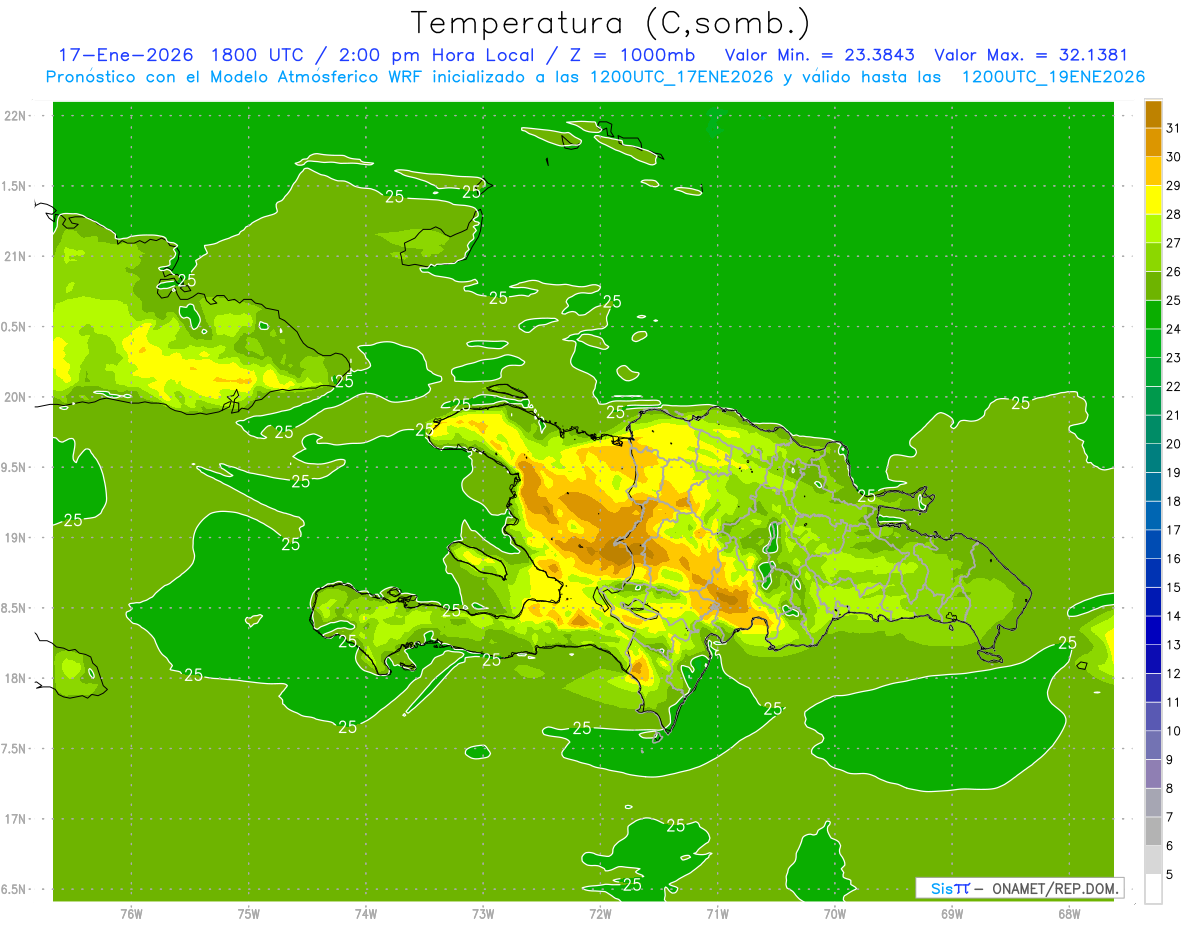Pick the blue legend band between 15 and 16
Viewport: 1200px width, 927px height.
click(x=1153, y=573)
